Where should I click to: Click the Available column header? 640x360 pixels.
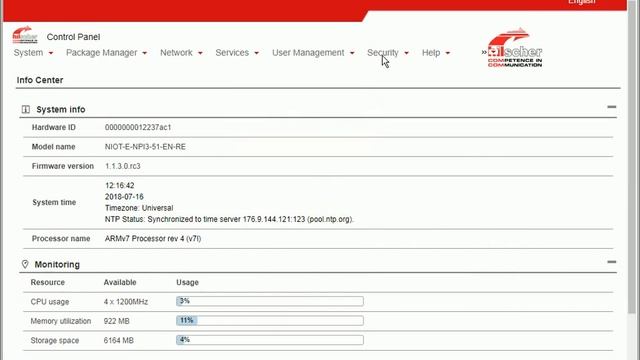click(x=120, y=282)
